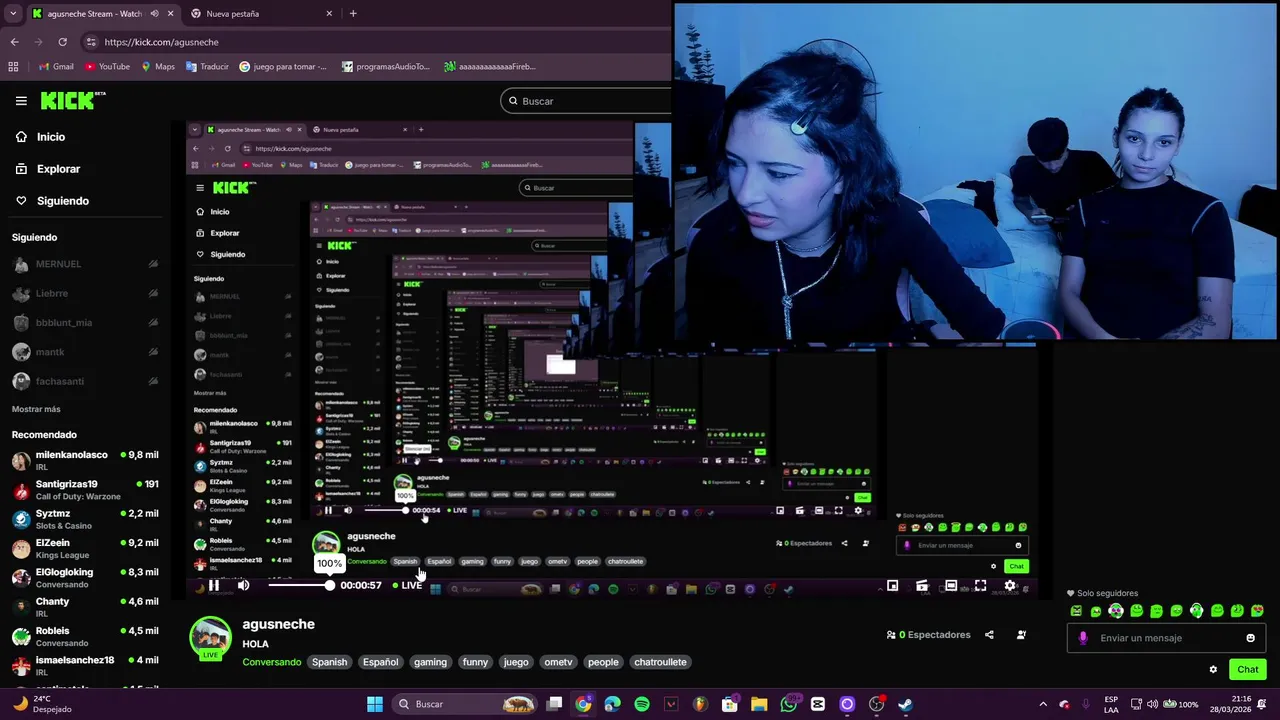Screen dimensions: 1280x720
Task: Open Santigrizas19 Warzone channel
Action: [x=85, y=490]
